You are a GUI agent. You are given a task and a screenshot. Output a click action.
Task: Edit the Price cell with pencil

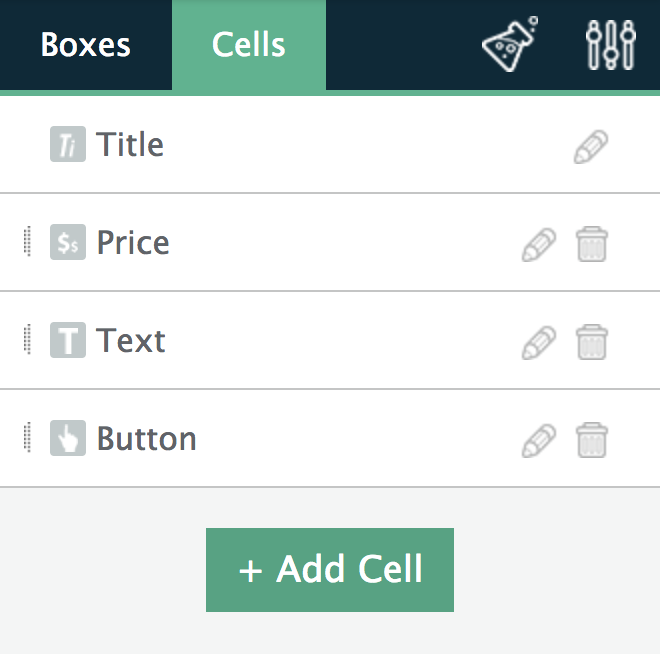[x=539, y=245]
